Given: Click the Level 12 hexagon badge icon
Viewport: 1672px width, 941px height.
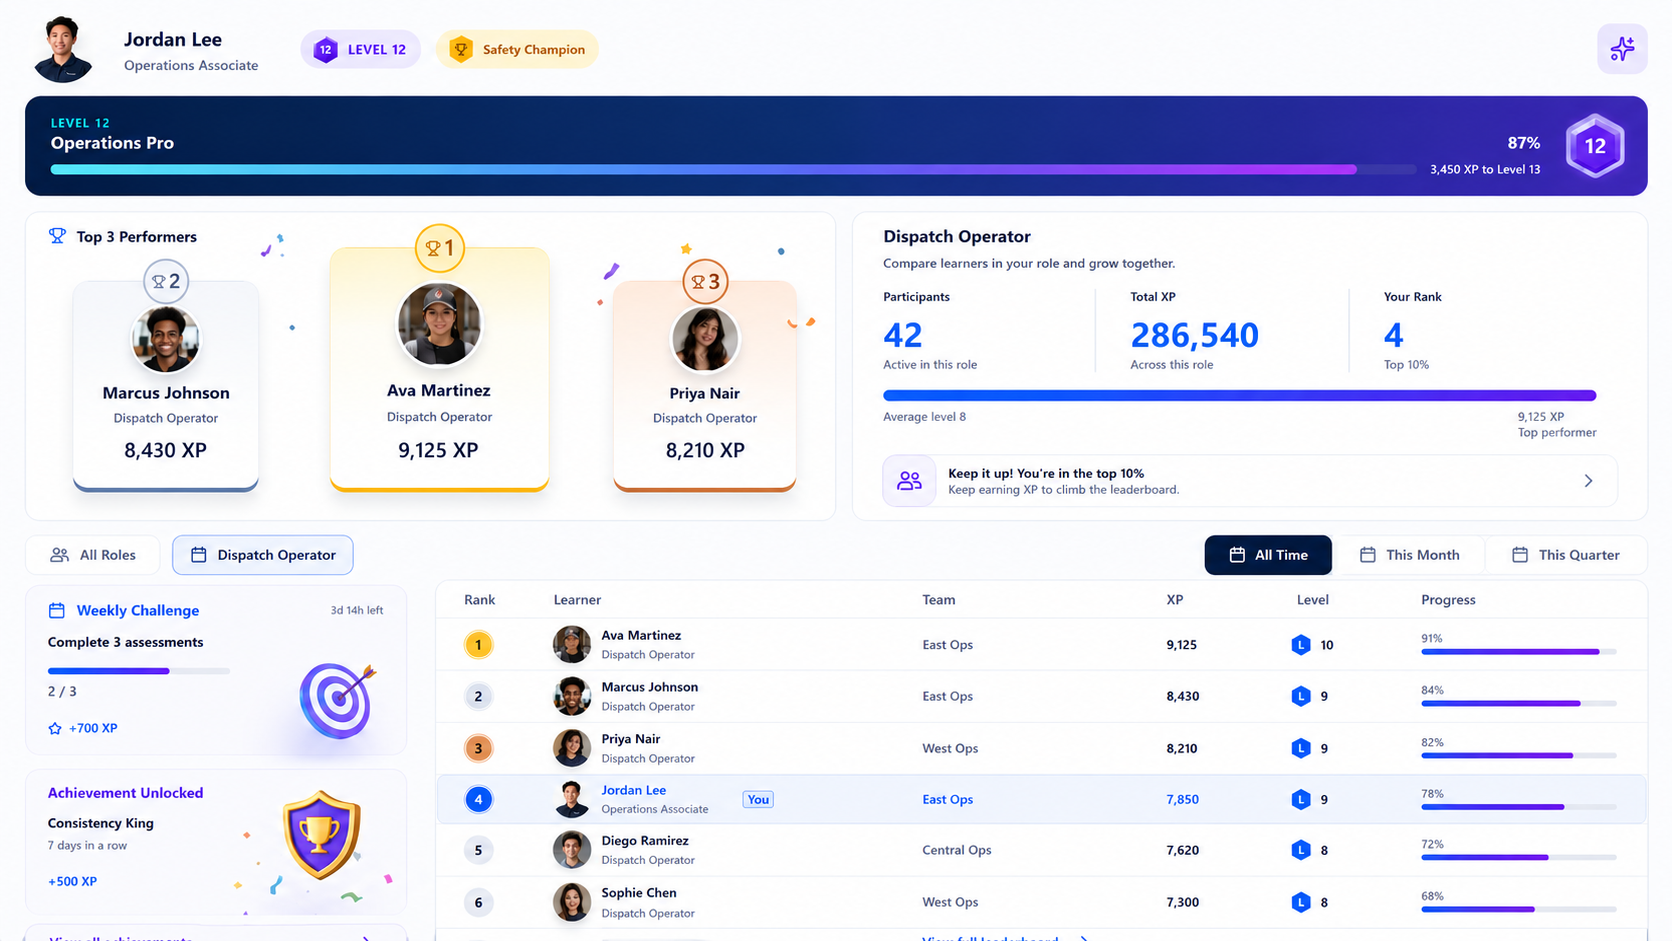Looking at the screenshot, I should pyautogui.click(x=326, y=50).
